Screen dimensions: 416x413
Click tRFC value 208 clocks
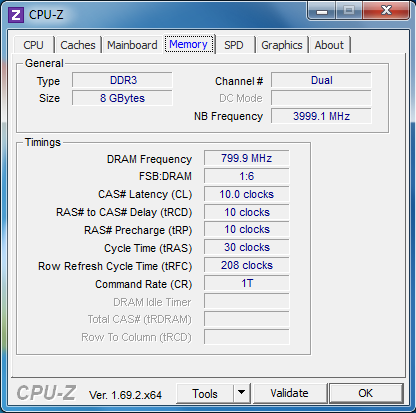pos(247,265)
